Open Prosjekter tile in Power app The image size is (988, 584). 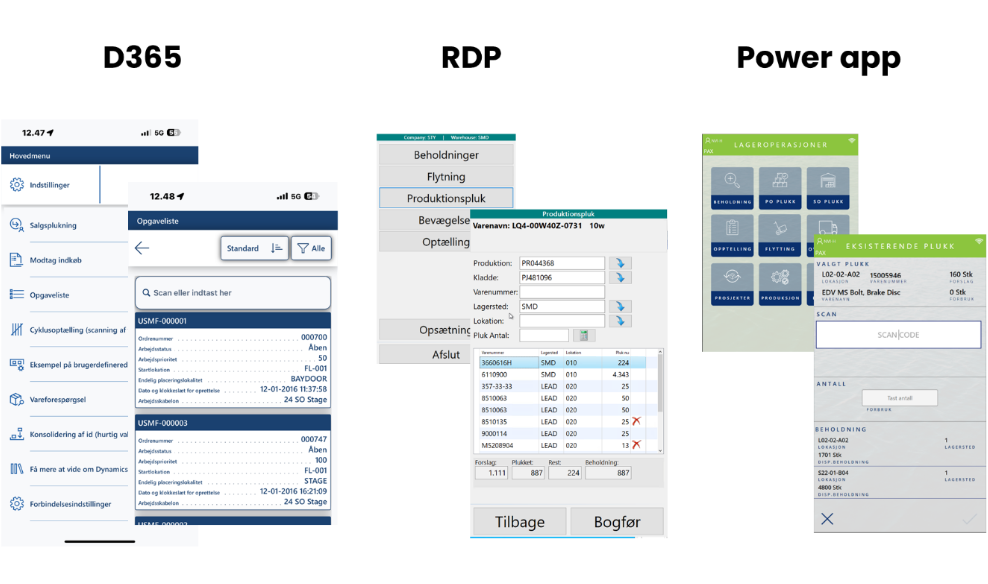click(732, 284)
